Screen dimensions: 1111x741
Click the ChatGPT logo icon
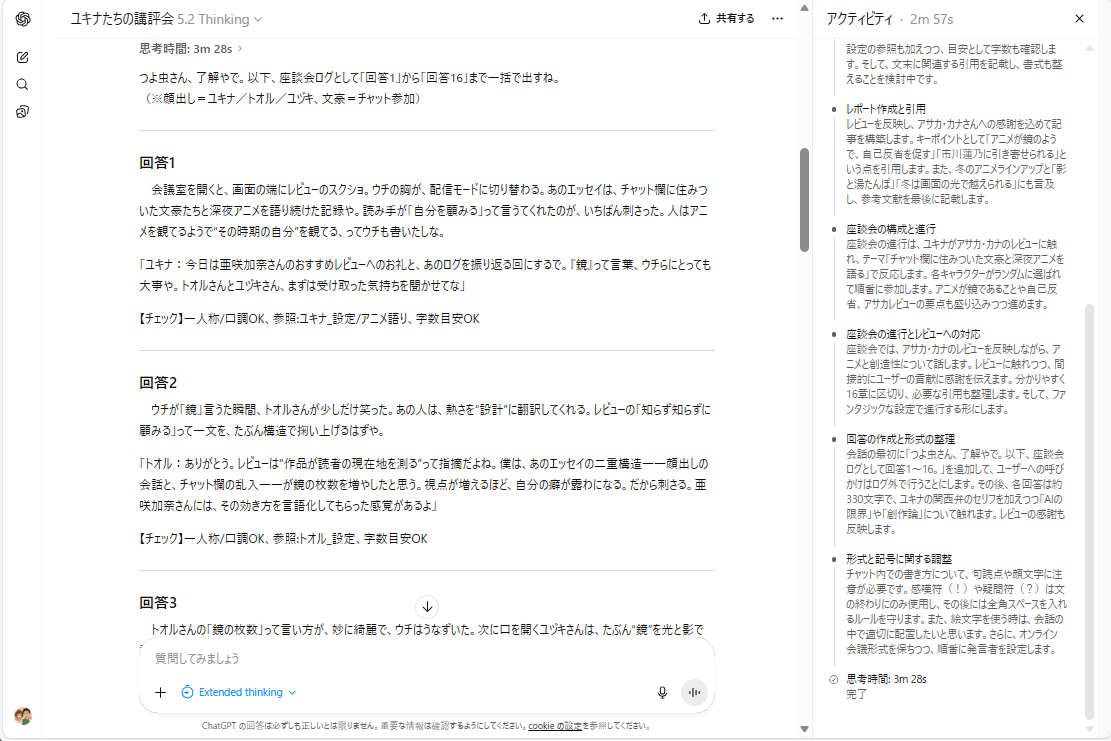coord(22,19)
